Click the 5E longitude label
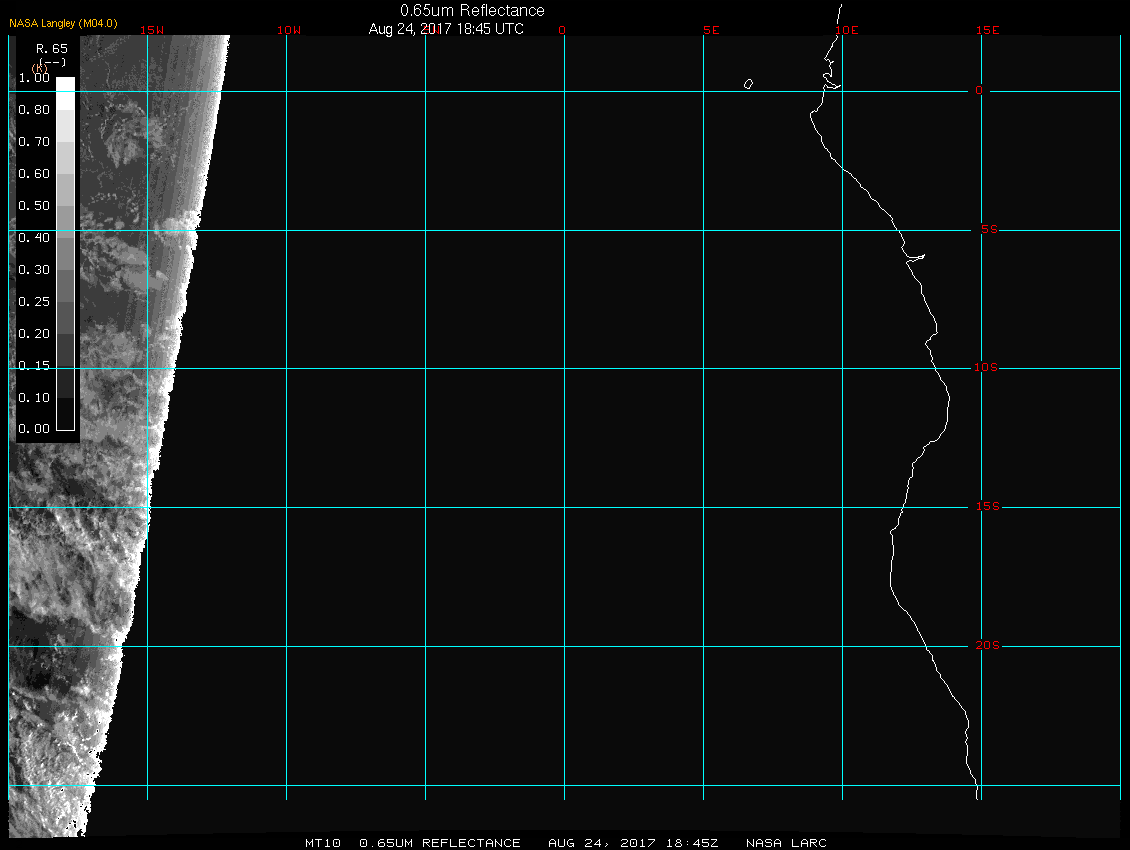Viewport: 1130px width, 850px height. 711,30
